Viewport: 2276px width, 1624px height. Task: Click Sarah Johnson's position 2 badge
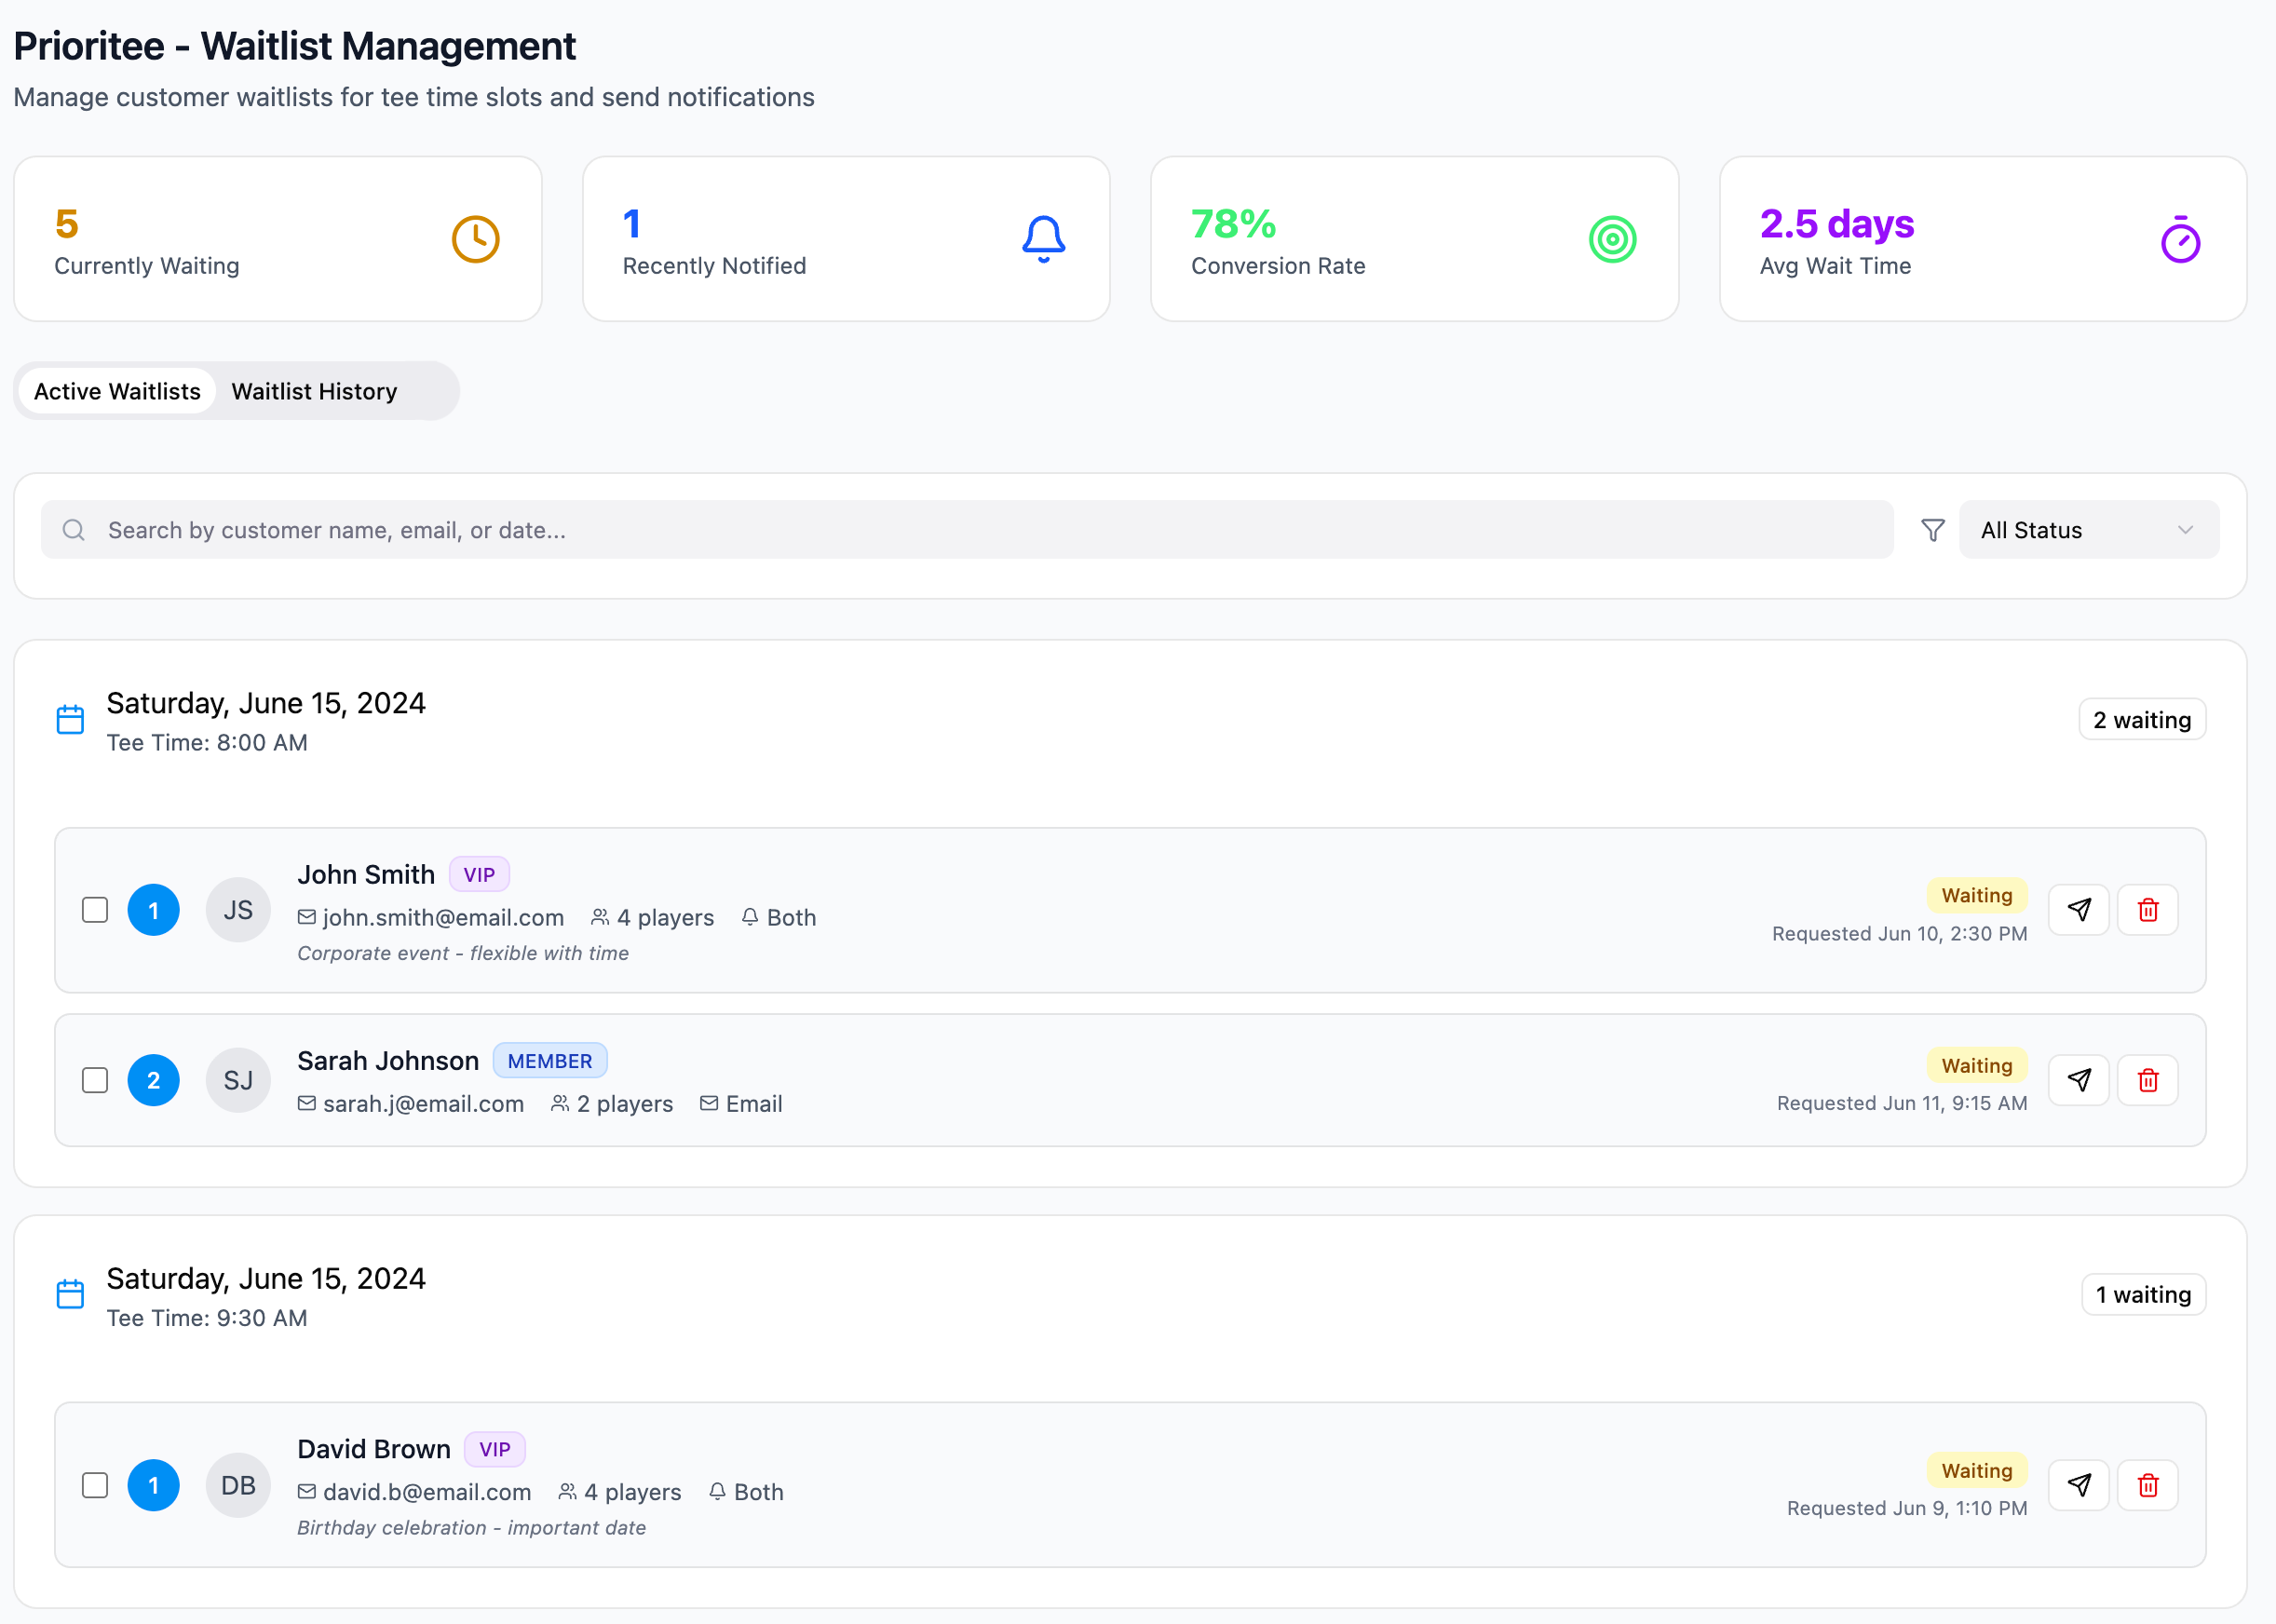click(x=154, y=1080)
